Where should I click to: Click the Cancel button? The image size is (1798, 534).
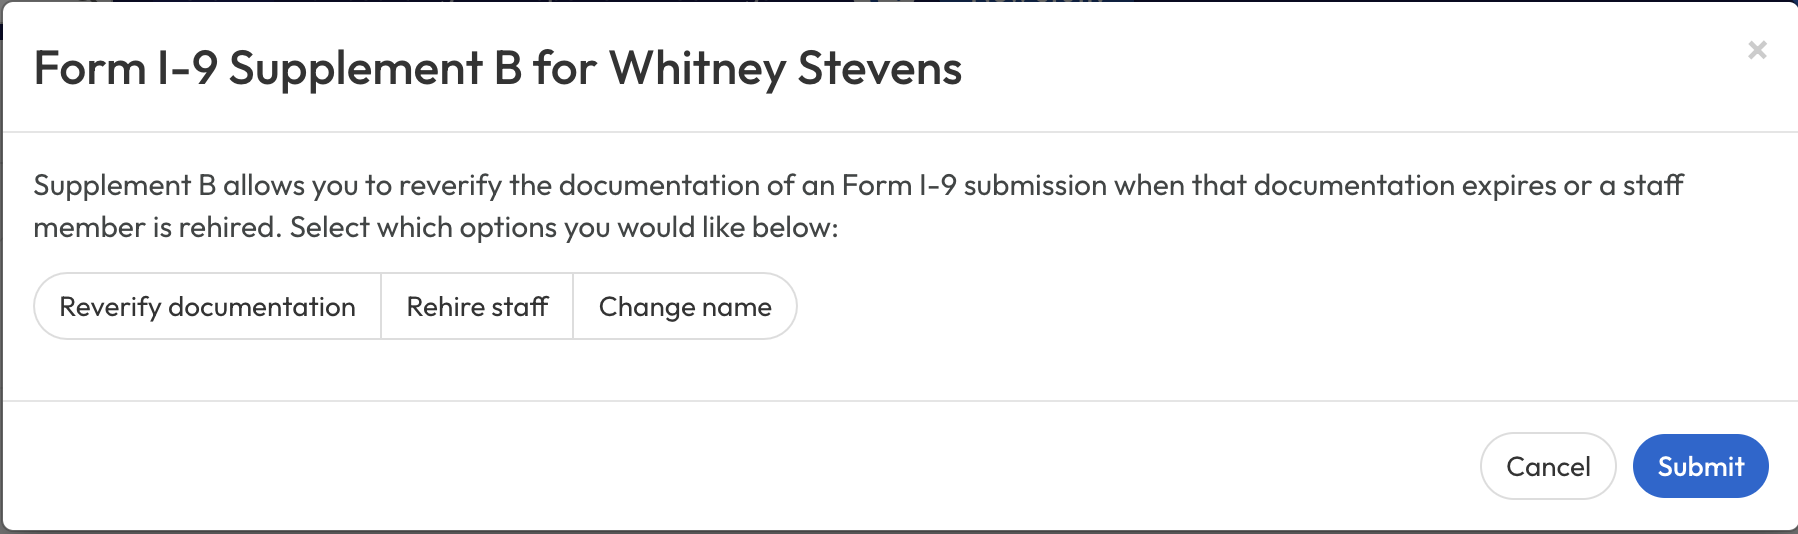pyautogui.click(x=1547, y=466)
